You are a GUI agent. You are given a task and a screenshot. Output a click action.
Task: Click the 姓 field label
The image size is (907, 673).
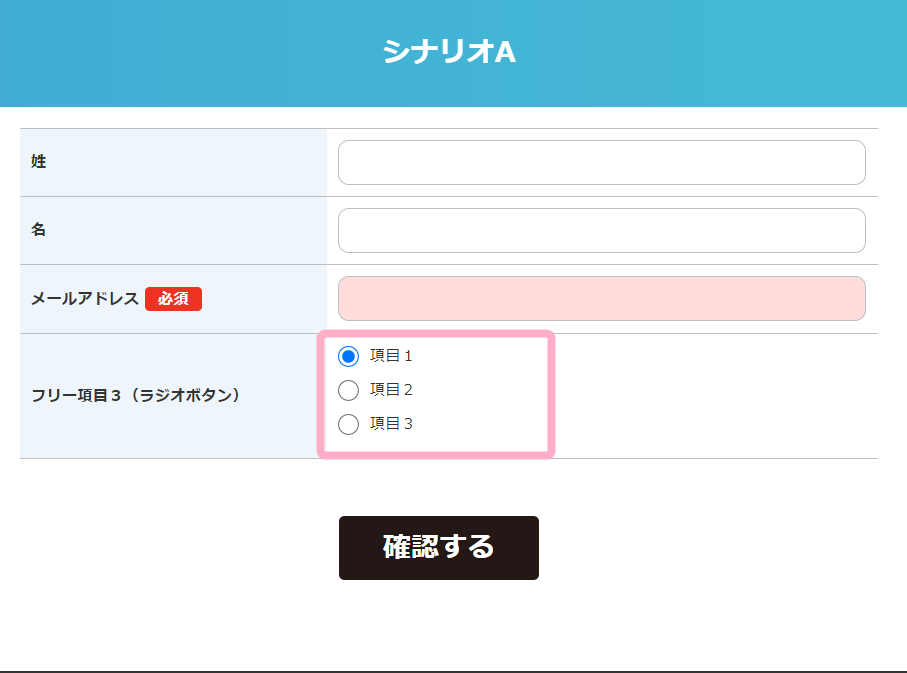(x=39, y=162)
